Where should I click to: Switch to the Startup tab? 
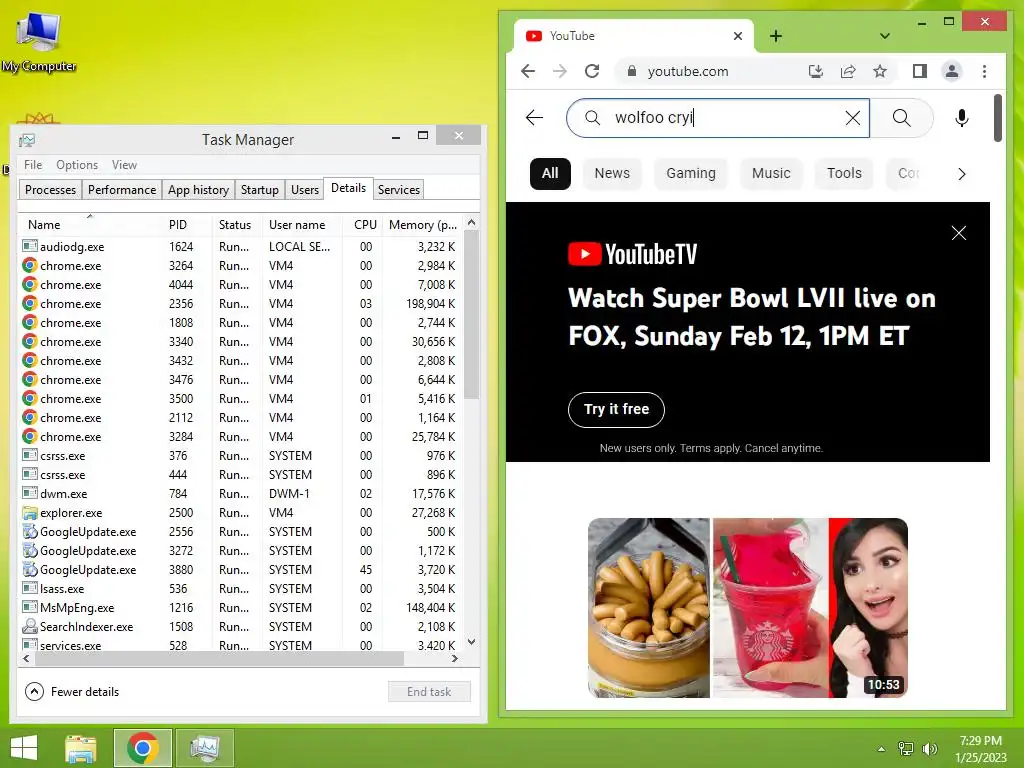[259, 190]
